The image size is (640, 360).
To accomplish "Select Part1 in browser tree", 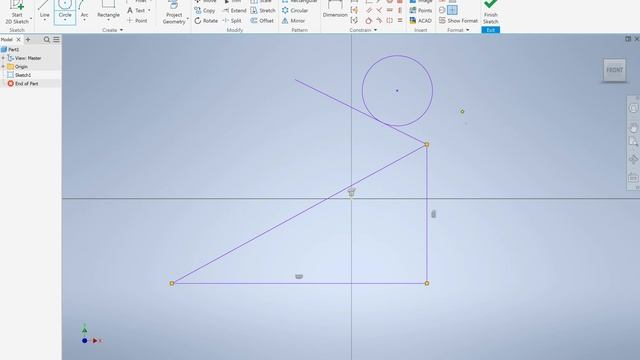I will tap(10, 49).
